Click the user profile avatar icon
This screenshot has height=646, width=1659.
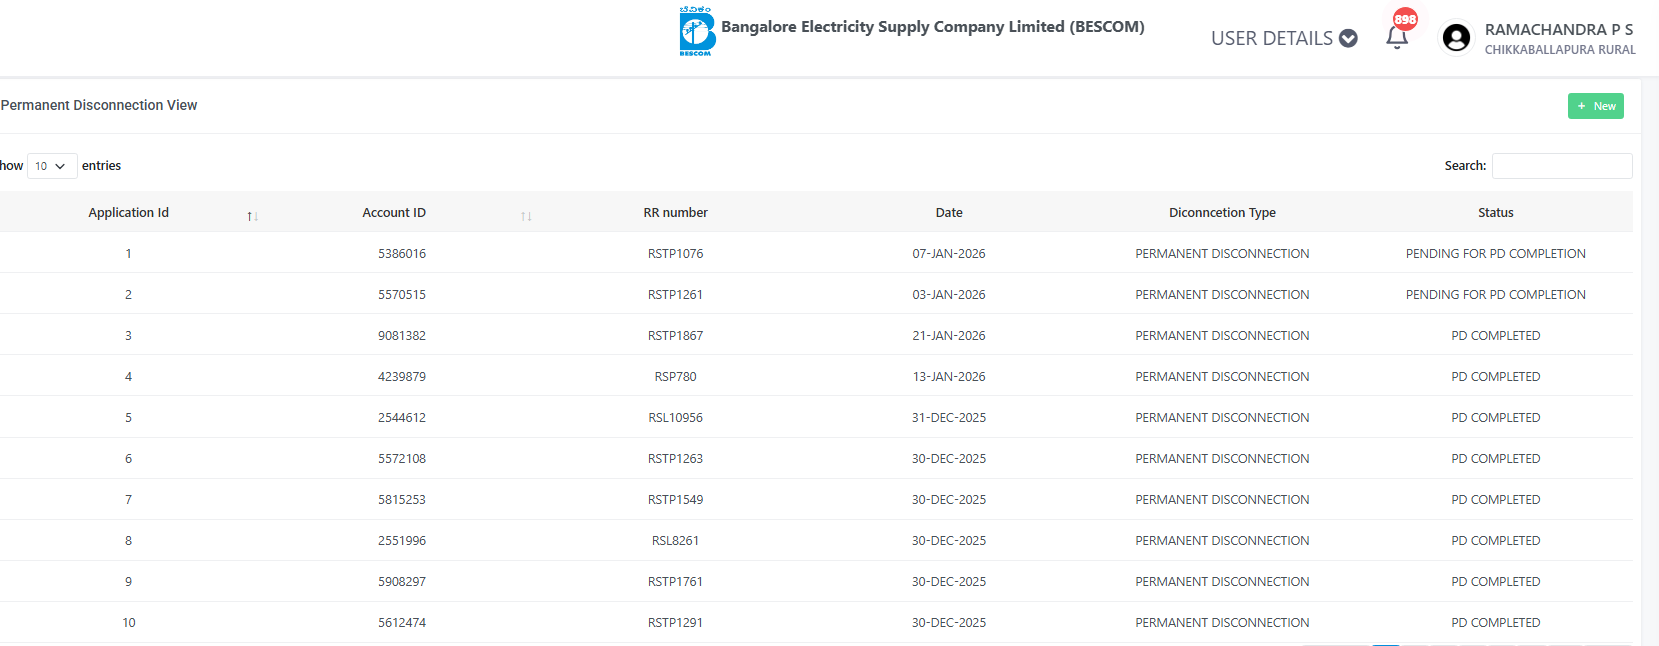pos(1456,38)
